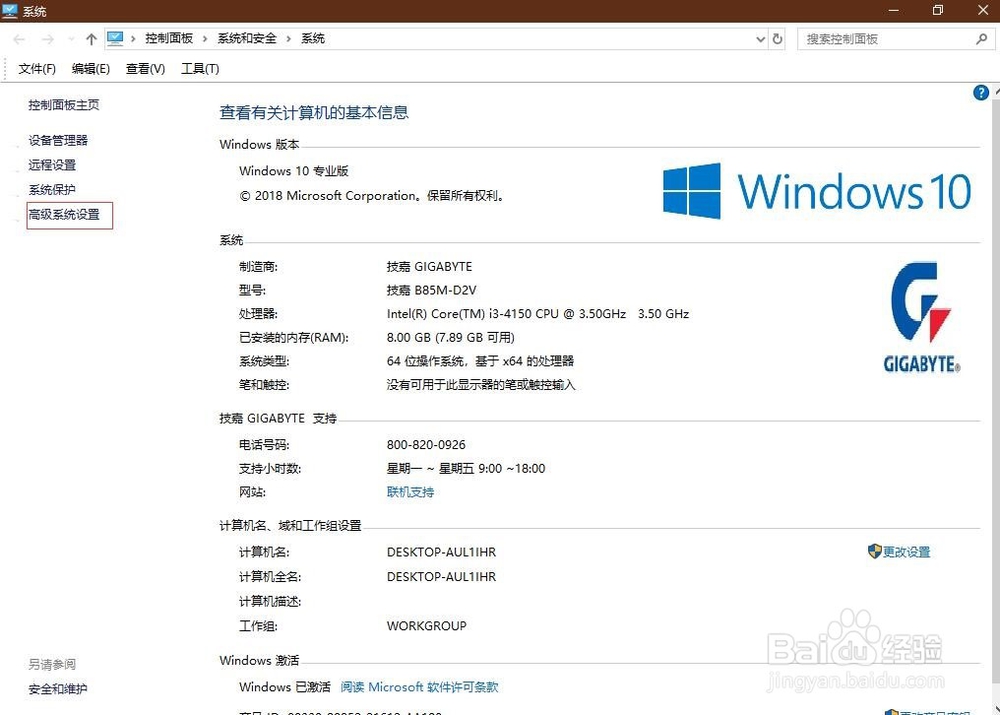Select the full computer name beside 计算机全名
This screenshot has width=1000, height=715.
click(441, 577)
